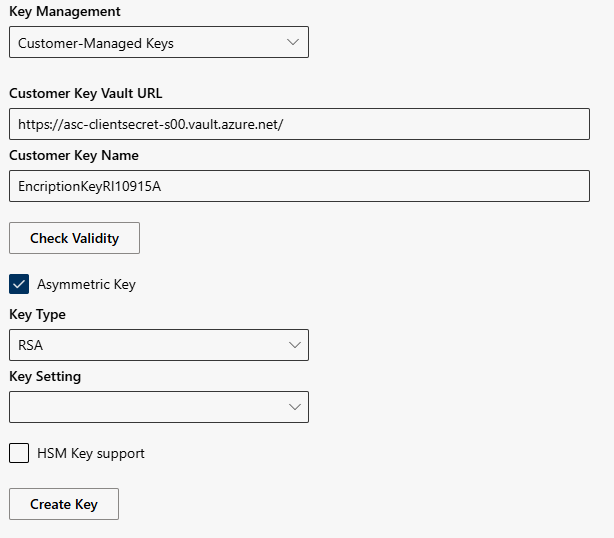Click the Create Key button
Screen dimensions: 614x538
[64, 504]
